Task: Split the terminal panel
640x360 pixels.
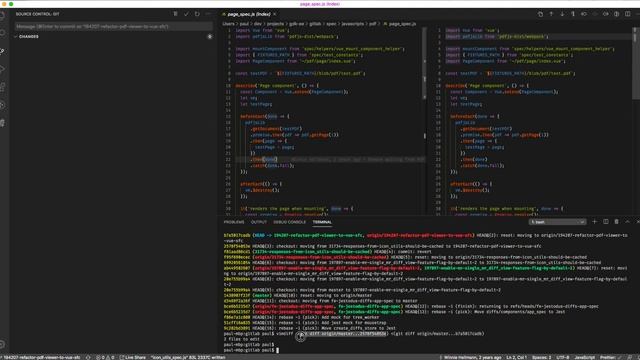Action: coord(606,222)
